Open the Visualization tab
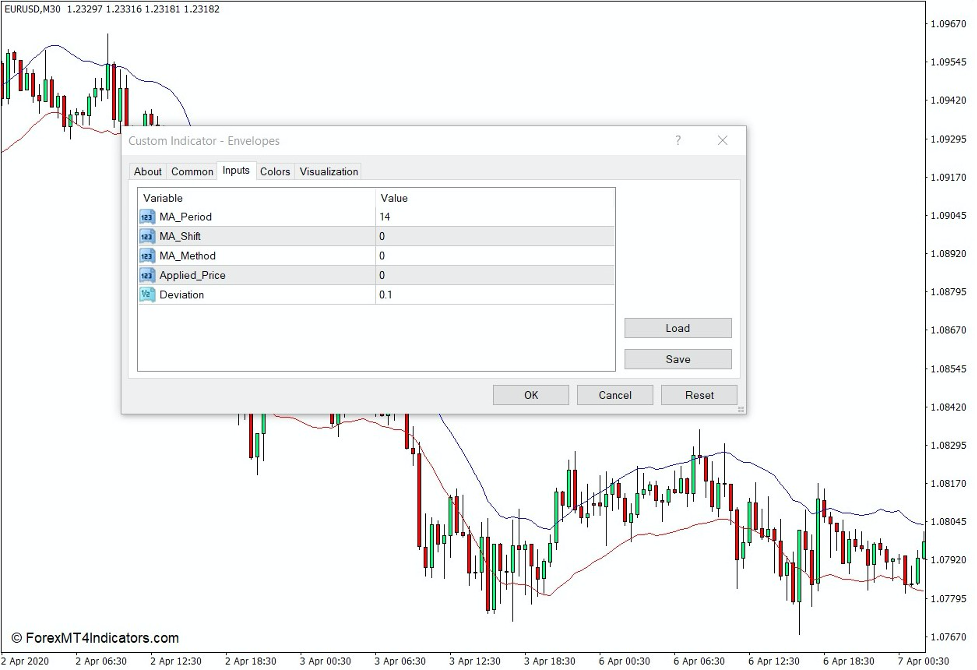 (x=329, y=171)
